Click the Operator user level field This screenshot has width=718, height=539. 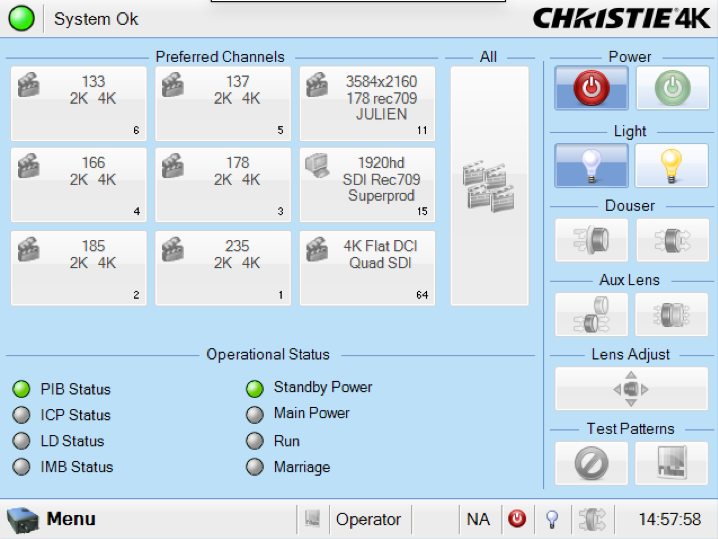click(368, 519)
